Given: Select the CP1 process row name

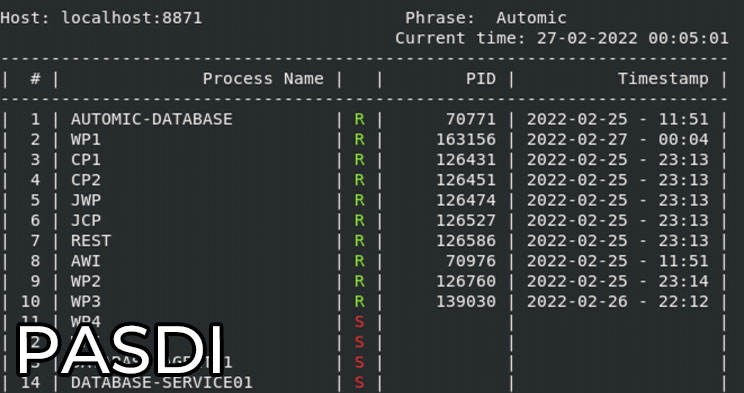Looking at the screenshot, I should (86, 160).
